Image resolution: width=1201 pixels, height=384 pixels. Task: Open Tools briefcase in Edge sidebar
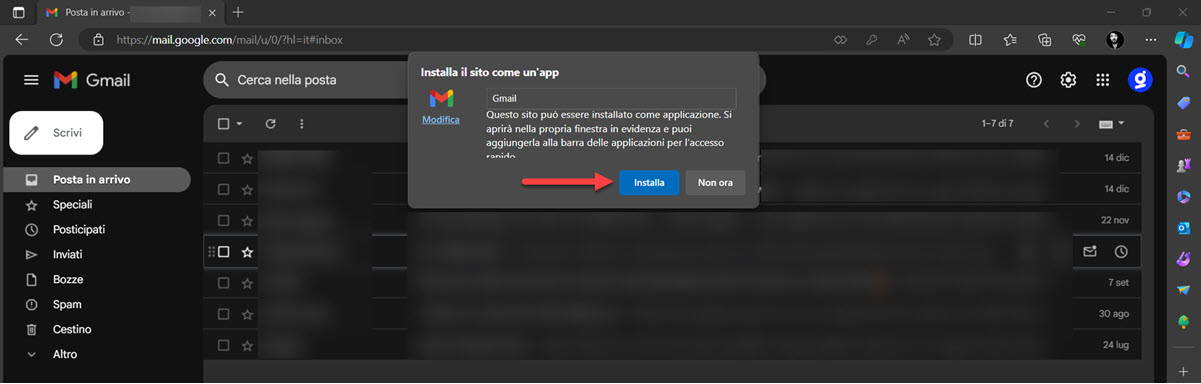click(x=1184, y=134)
